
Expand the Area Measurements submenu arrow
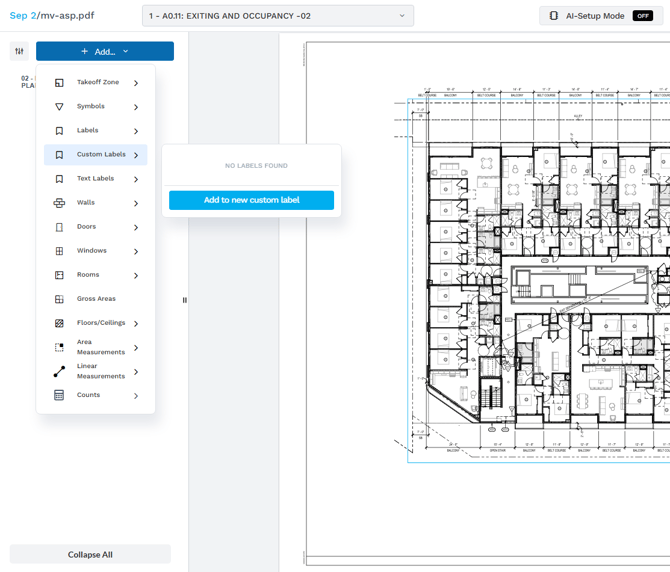point(136,348)
